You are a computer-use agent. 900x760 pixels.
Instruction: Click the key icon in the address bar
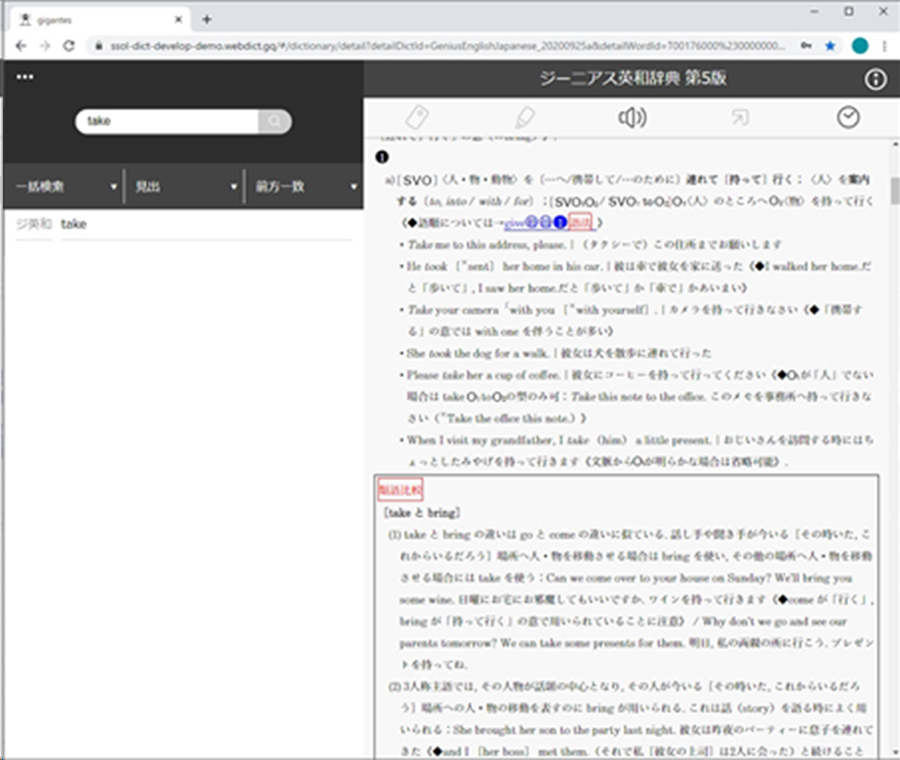806,46
